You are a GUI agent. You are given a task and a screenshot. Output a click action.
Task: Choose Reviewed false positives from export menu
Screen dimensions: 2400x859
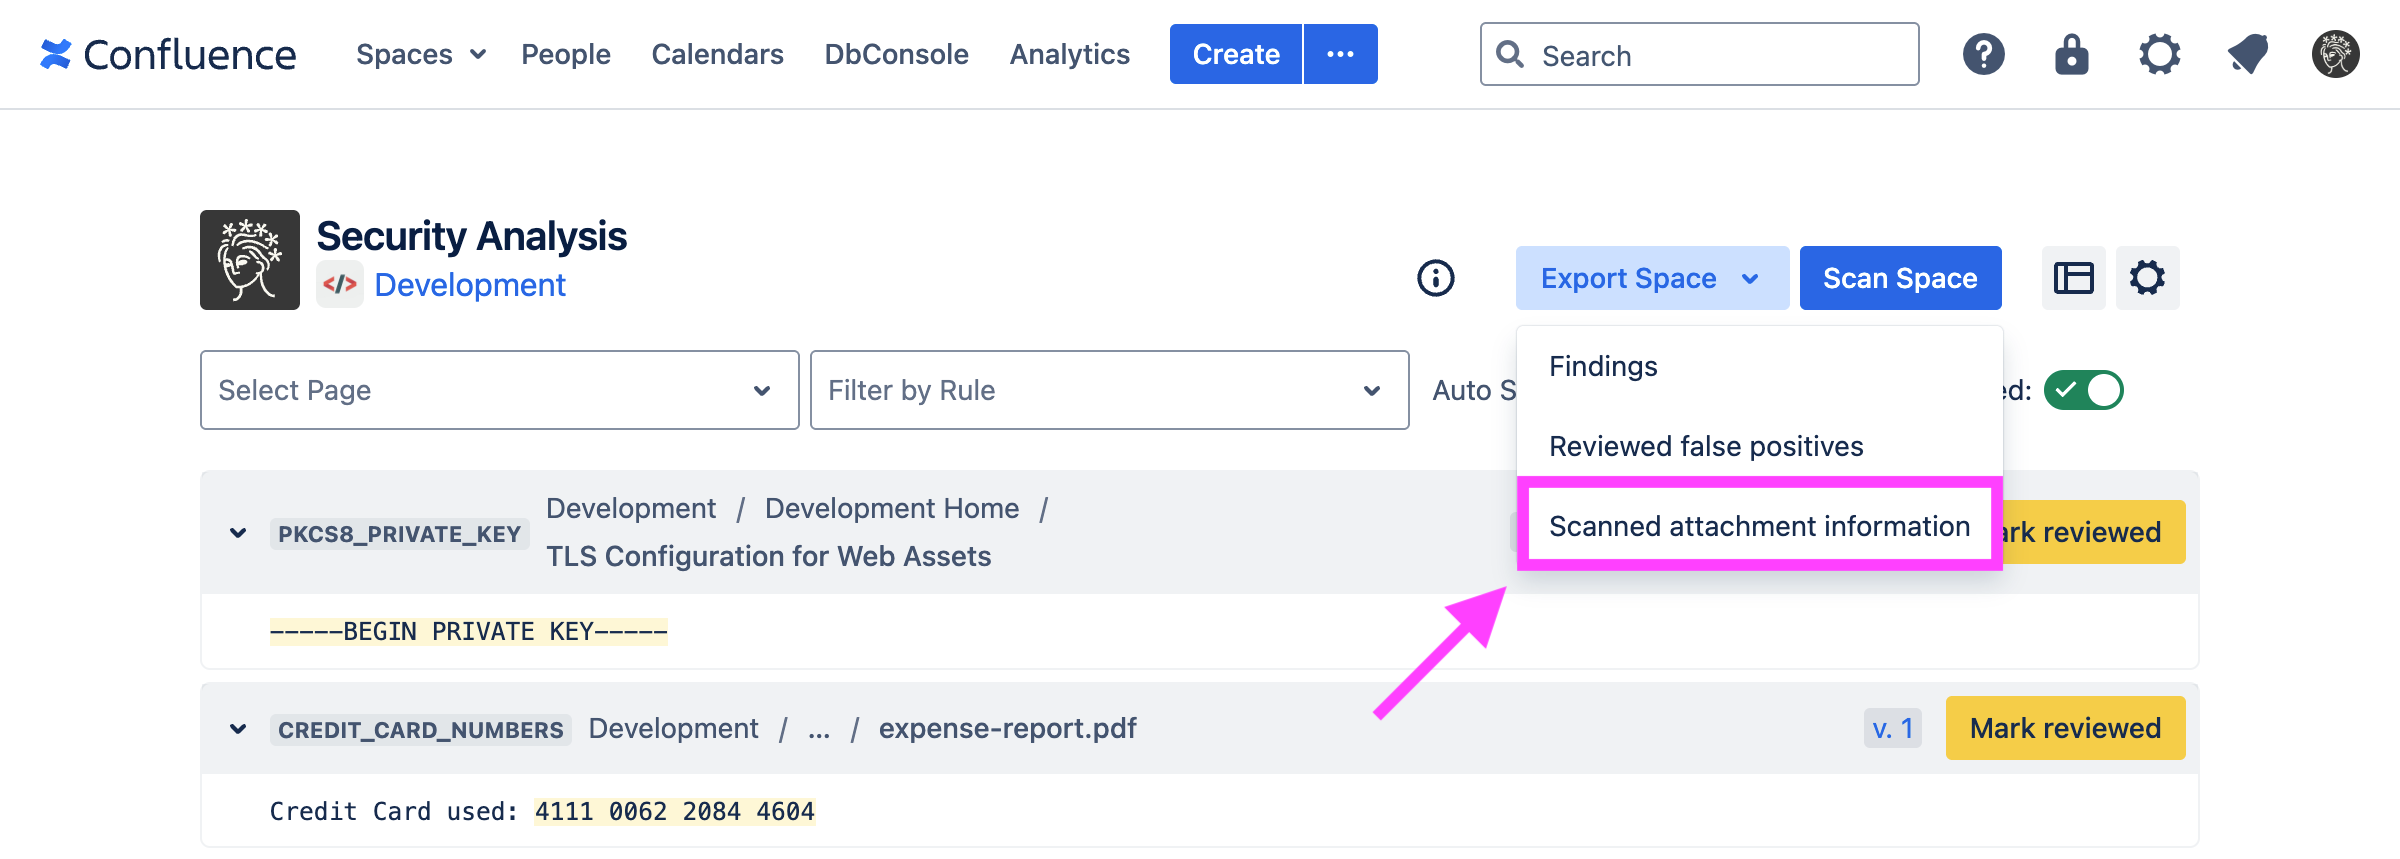pos(1706,446)
